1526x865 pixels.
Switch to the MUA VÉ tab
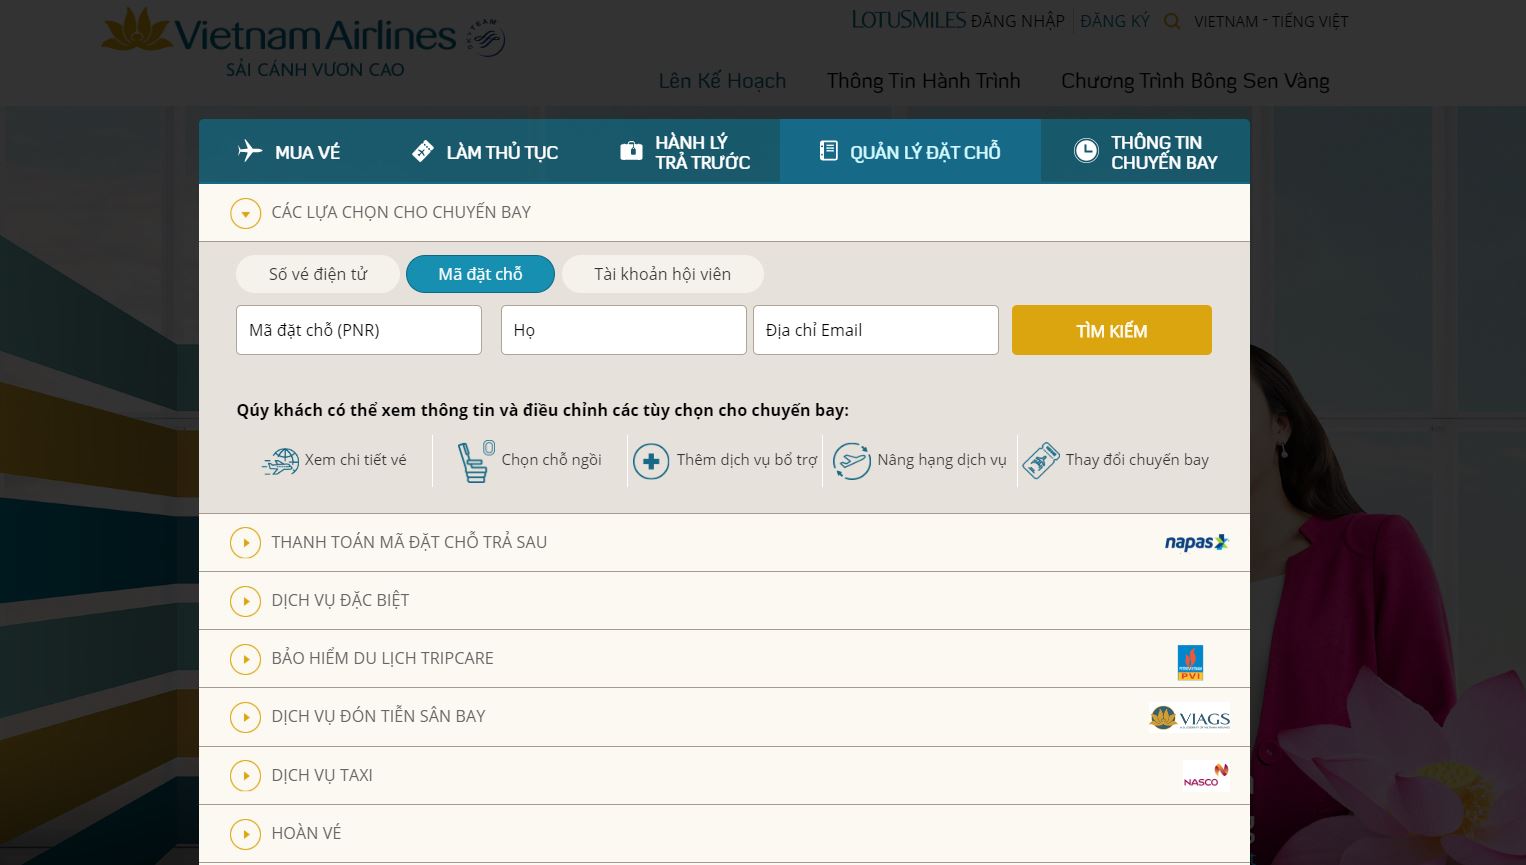click(x=290, y=151)
